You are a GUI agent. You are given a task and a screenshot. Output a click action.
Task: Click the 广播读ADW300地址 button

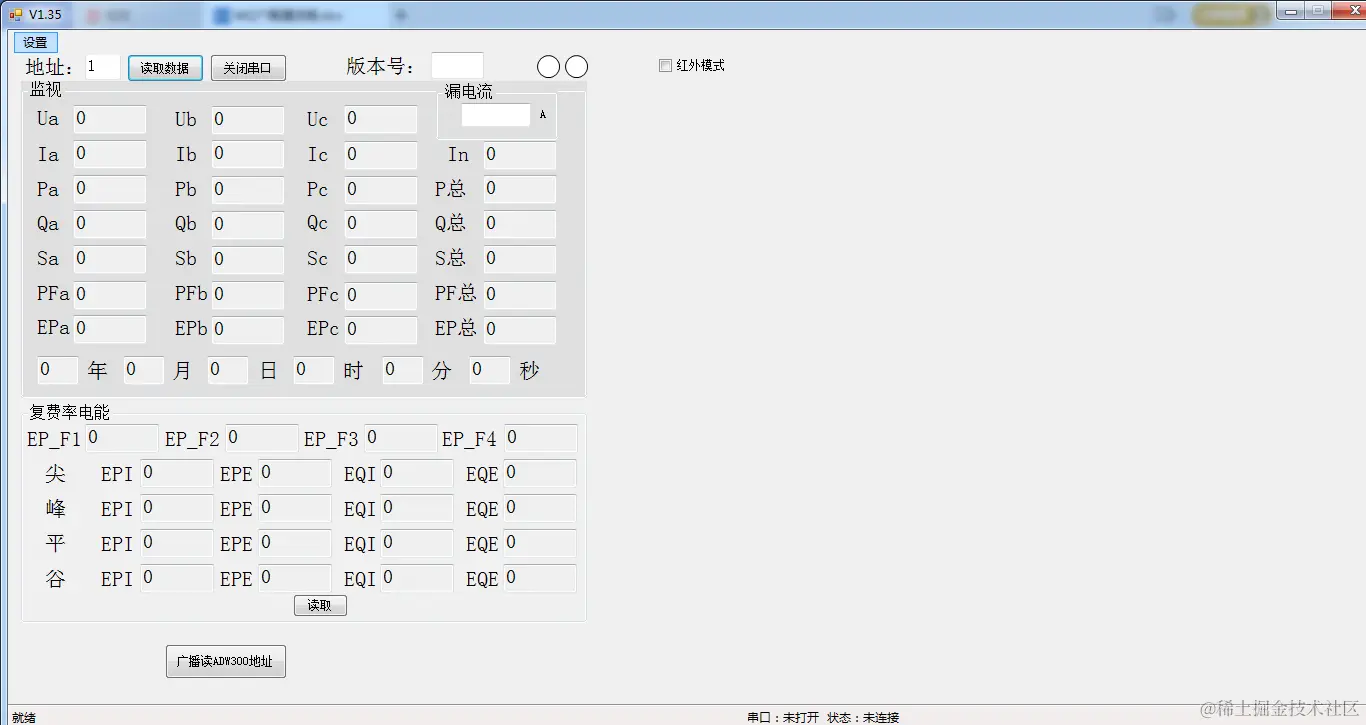(x=226, y=661)
